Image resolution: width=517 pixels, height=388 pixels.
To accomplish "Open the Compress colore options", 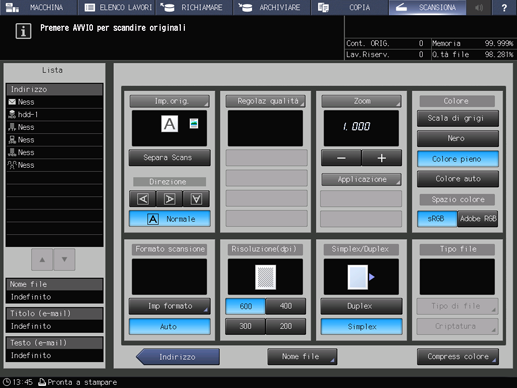I will [x=458, y=357].
